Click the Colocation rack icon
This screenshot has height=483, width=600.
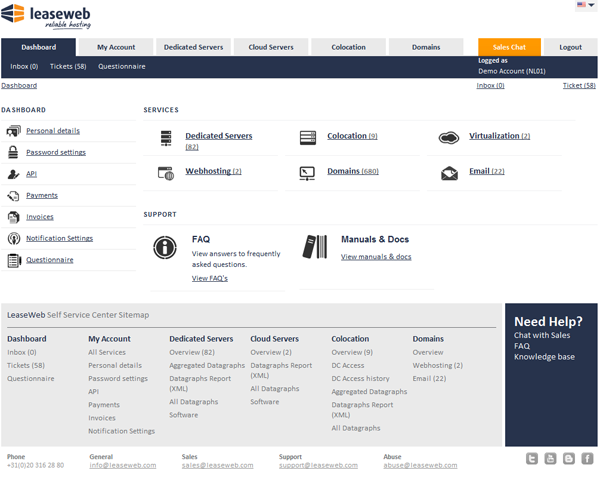click(x=308, y=137)
